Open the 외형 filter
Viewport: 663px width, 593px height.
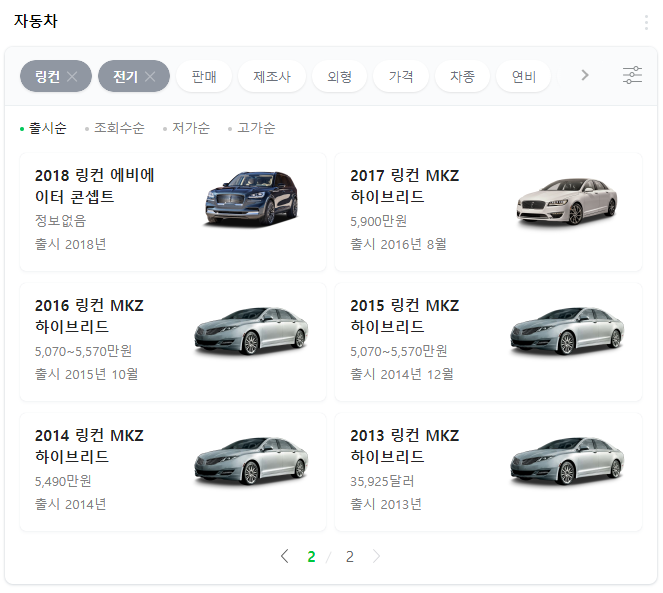coord(340,77)
